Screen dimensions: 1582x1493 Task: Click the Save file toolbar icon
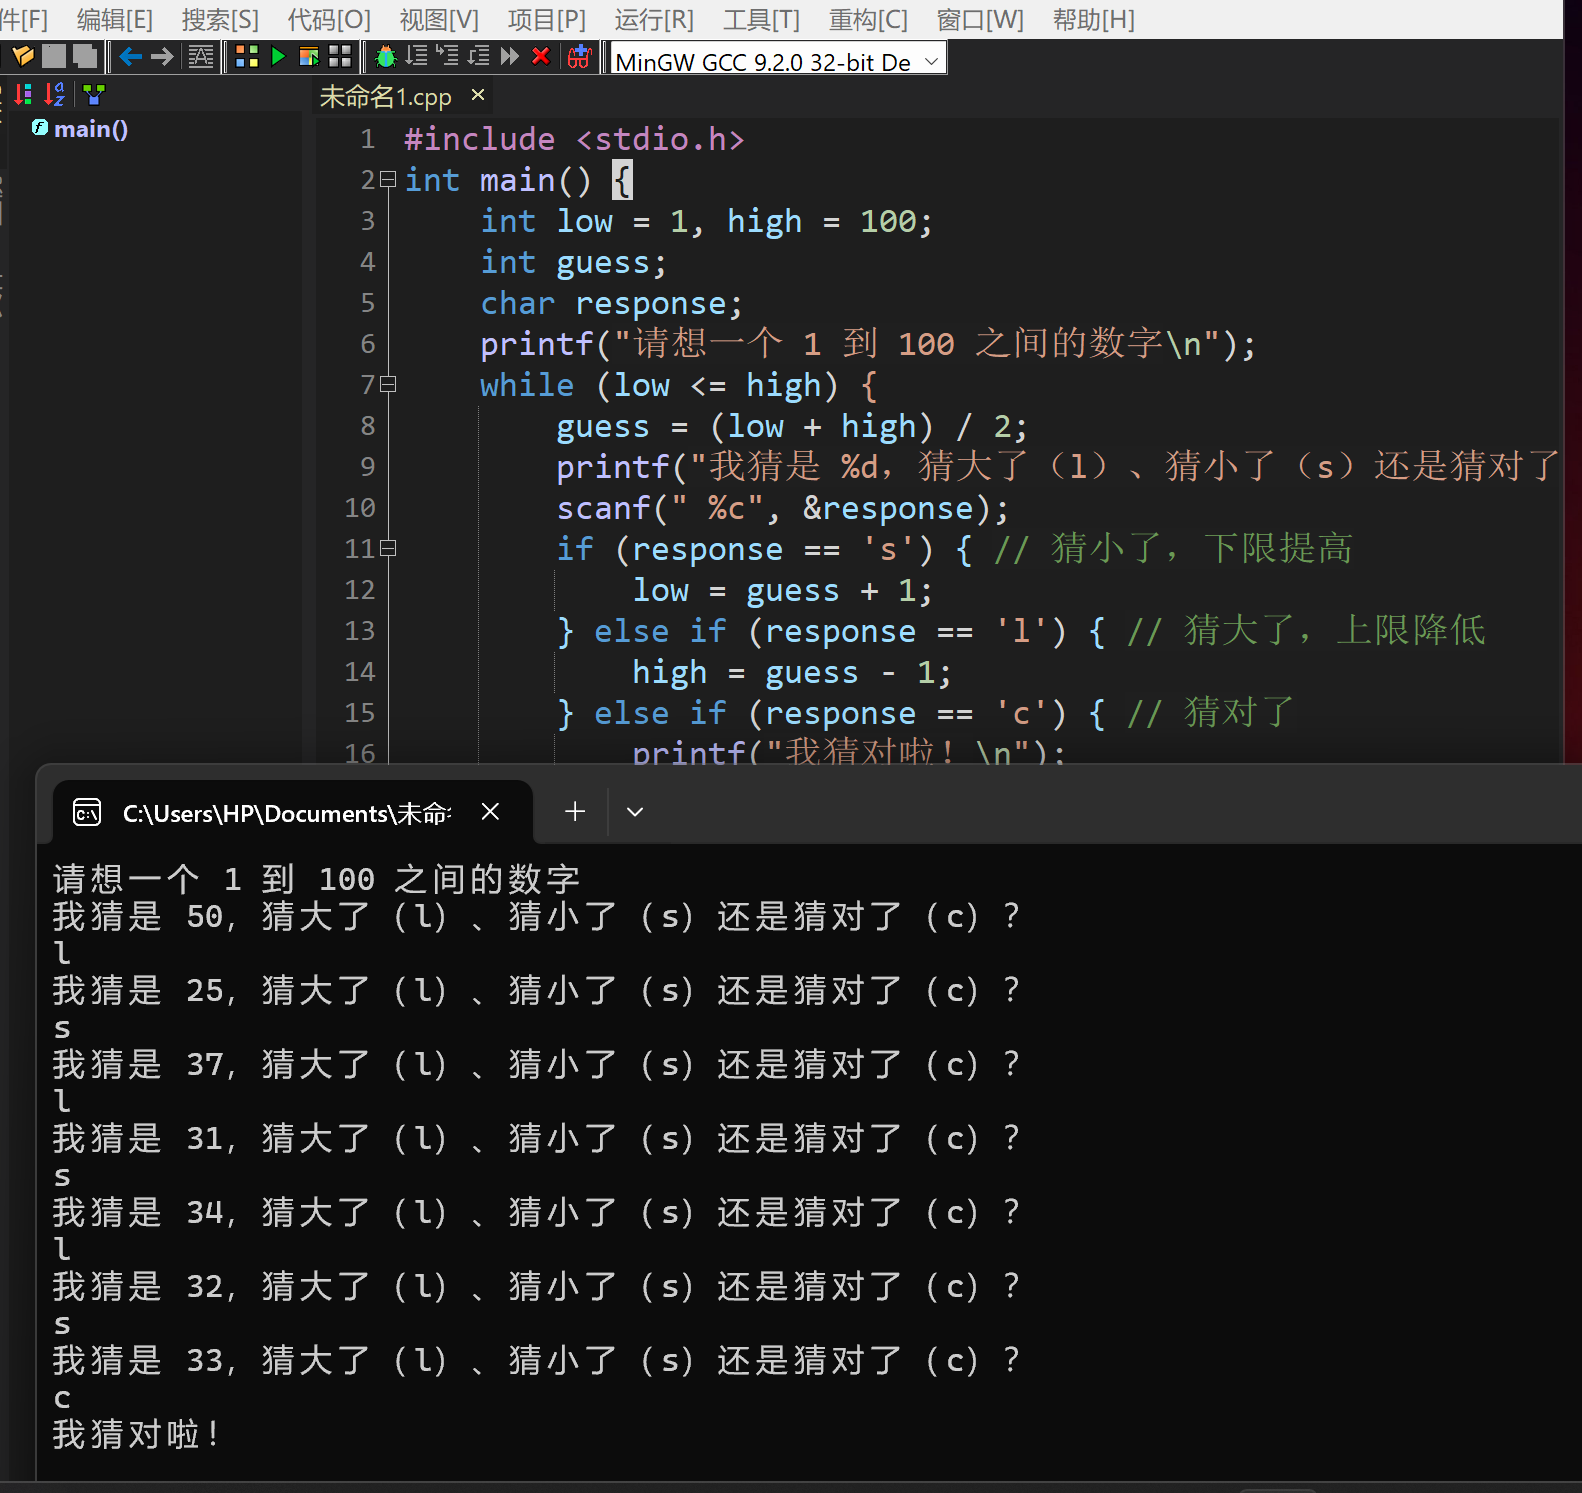54,57
